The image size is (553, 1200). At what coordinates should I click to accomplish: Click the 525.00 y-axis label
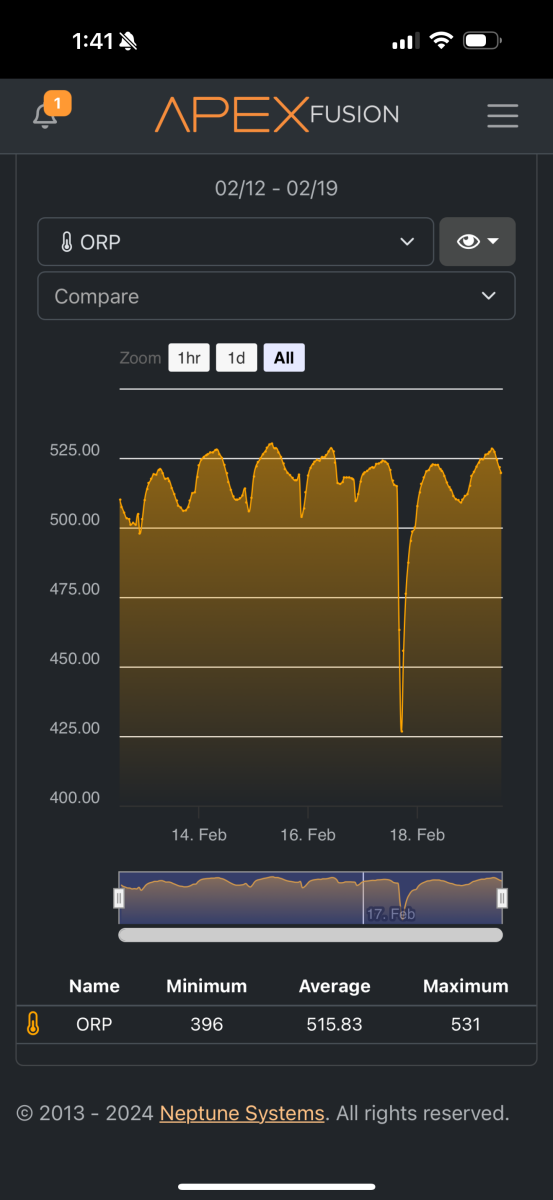click(75, 450)
